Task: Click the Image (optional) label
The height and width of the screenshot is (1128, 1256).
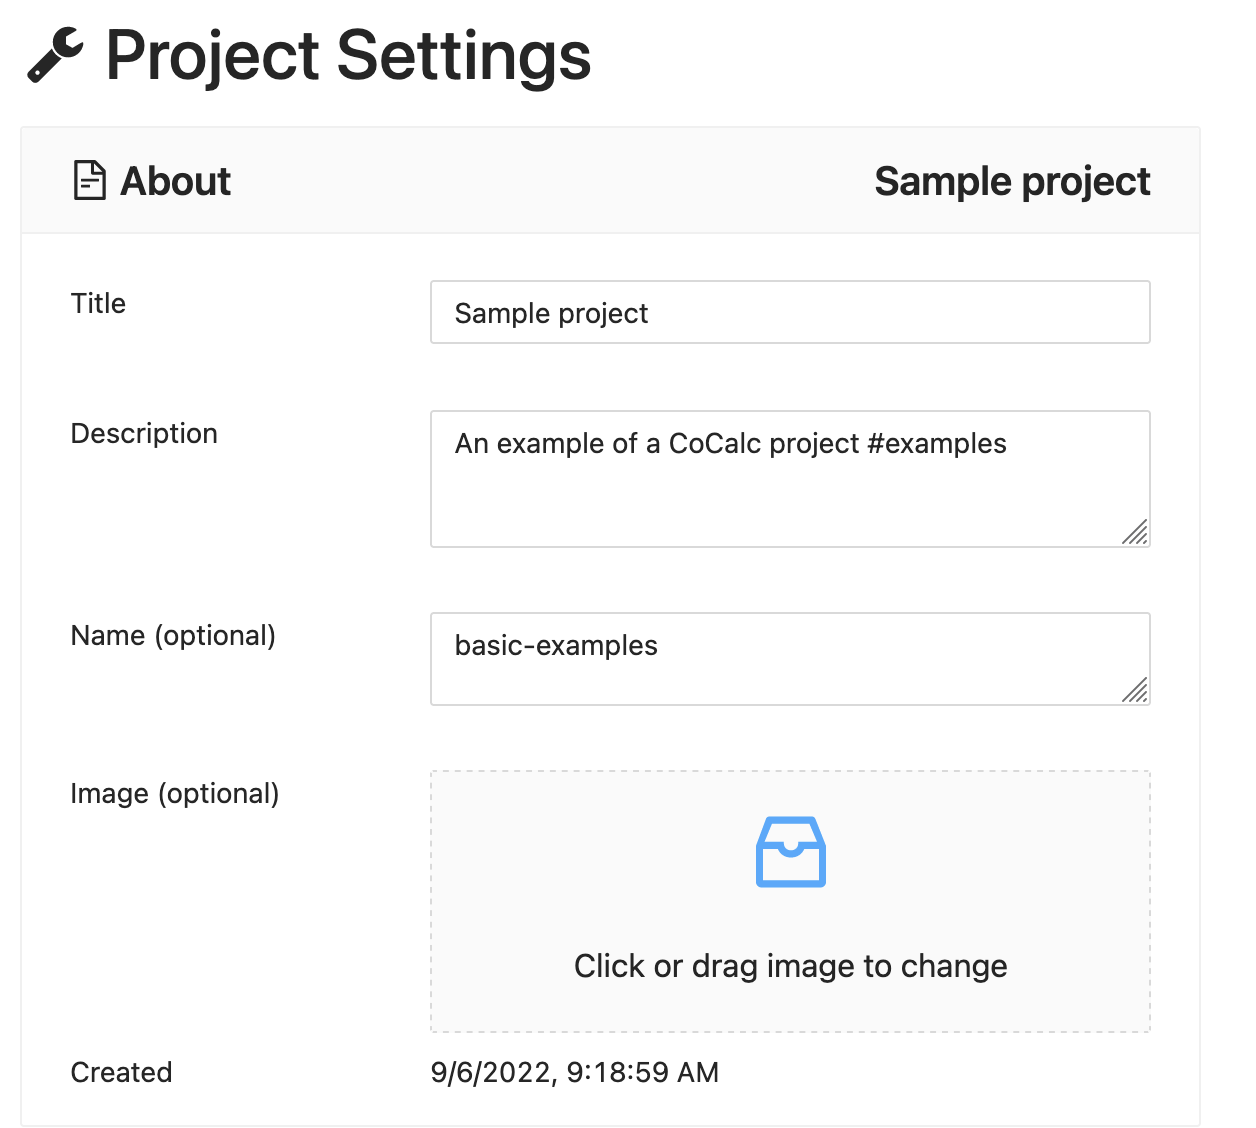Action: pyautogui.click(x=175, y=793)
